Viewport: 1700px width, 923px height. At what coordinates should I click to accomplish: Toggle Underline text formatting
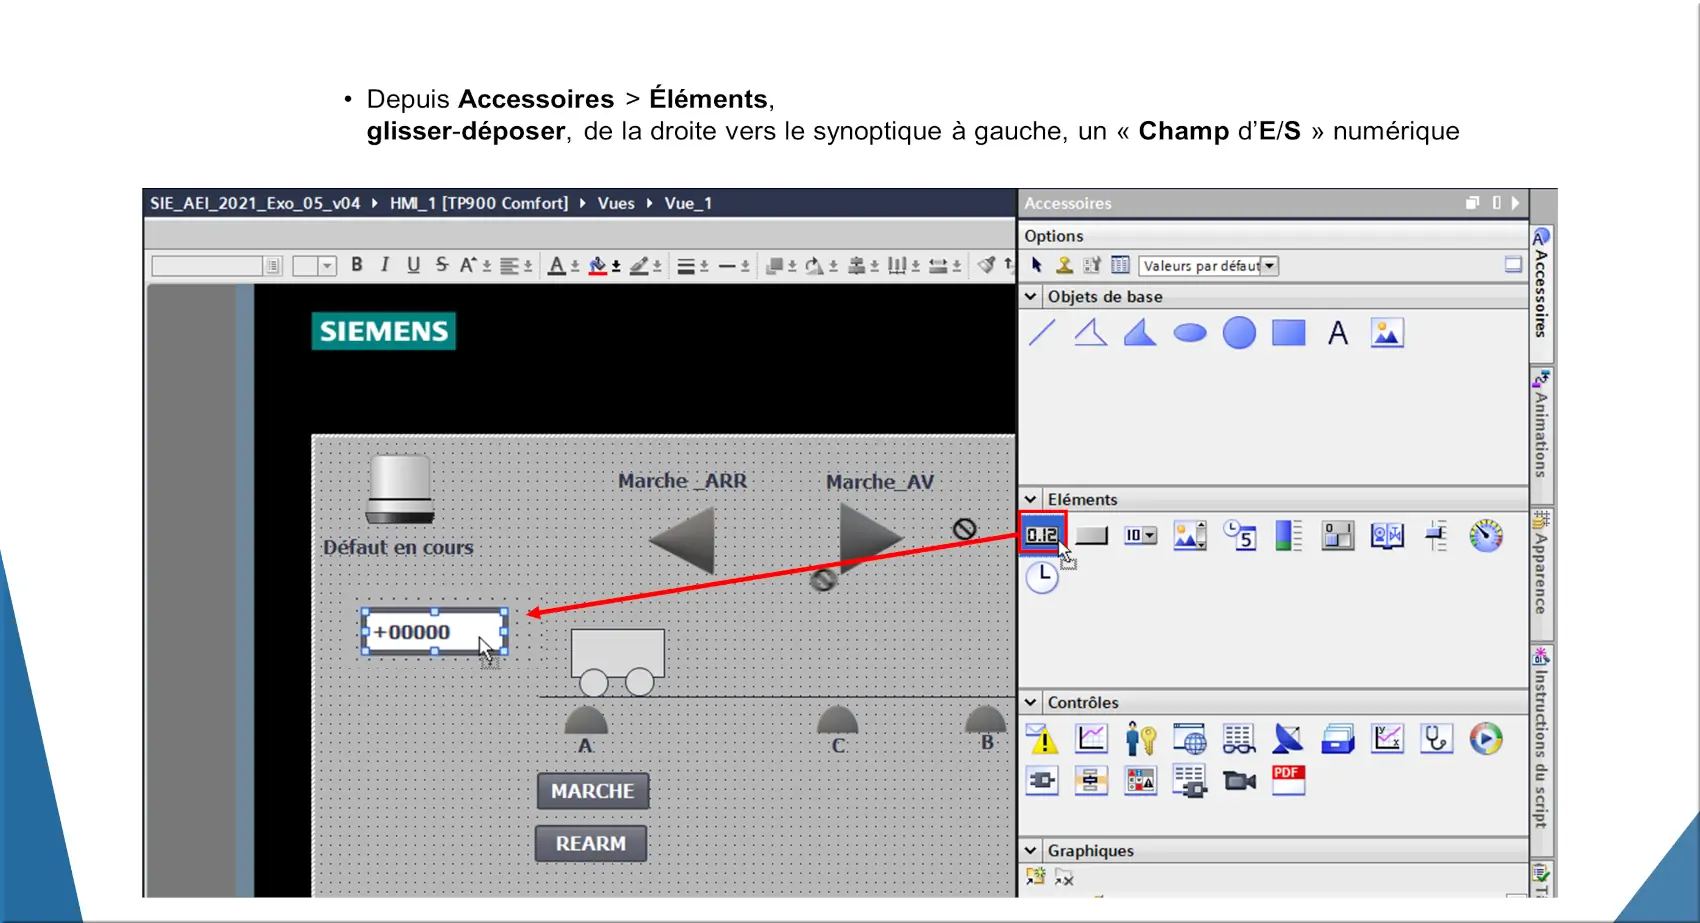413,265
